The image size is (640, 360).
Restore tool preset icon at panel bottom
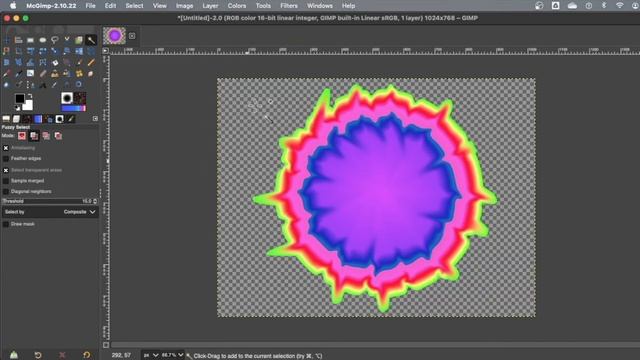point(38,355)
